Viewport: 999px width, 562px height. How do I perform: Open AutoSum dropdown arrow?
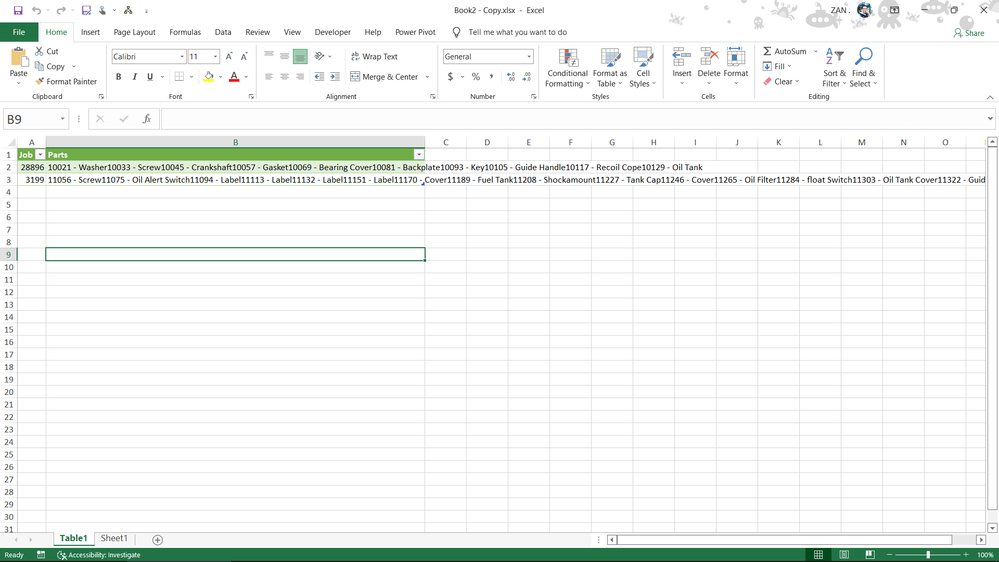[x=816, y=51]
